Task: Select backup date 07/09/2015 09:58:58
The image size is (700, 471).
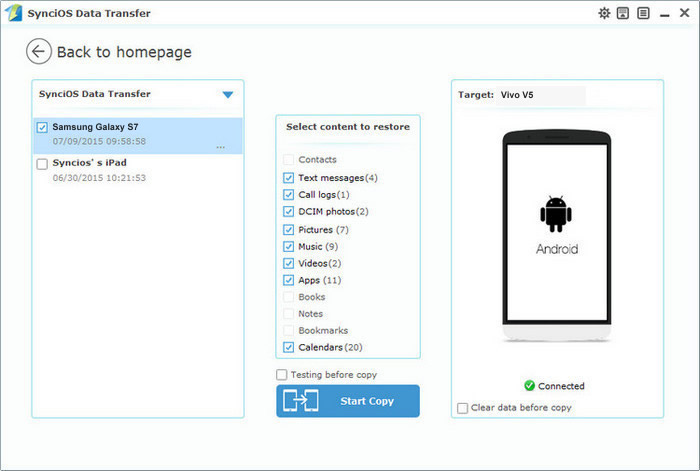Action: click(x=99, y=142)
